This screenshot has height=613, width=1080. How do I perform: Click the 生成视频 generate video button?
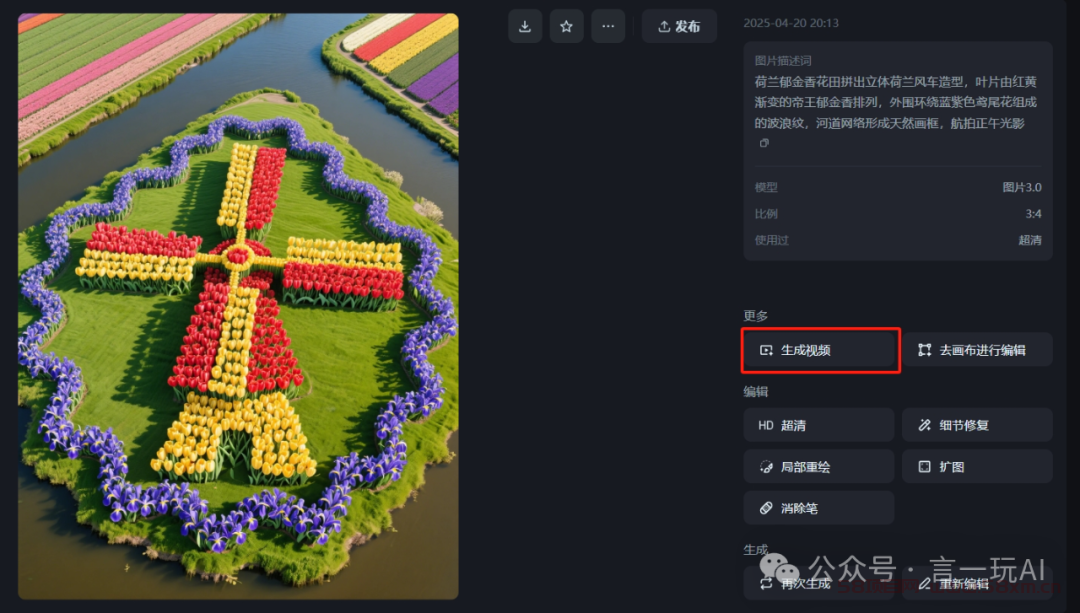(819, 350)
